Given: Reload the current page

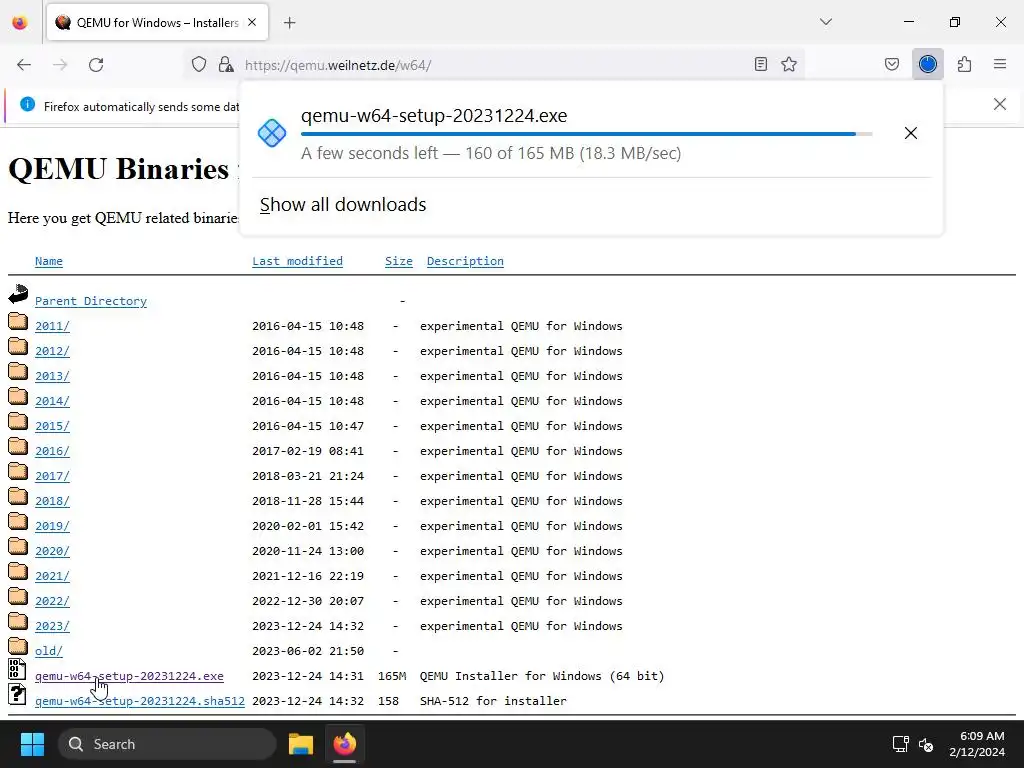Looking at the screenshot, I should (x=96, y=65).
